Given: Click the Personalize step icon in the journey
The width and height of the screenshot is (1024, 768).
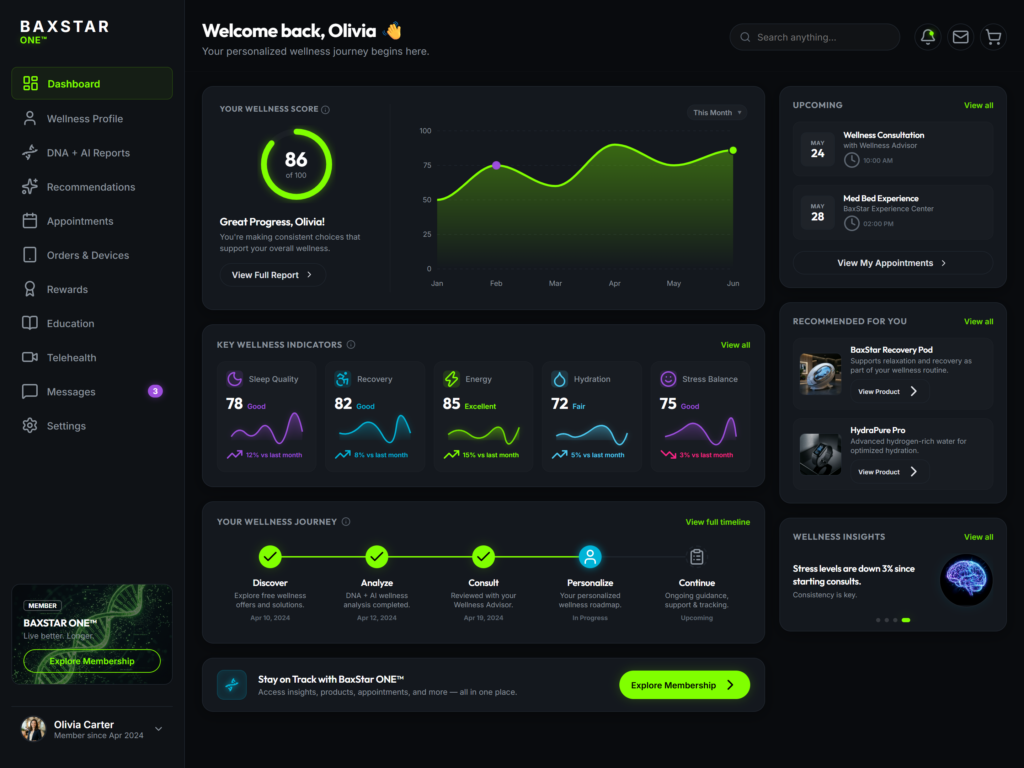Looking at the screenshot, I should 590,557.
